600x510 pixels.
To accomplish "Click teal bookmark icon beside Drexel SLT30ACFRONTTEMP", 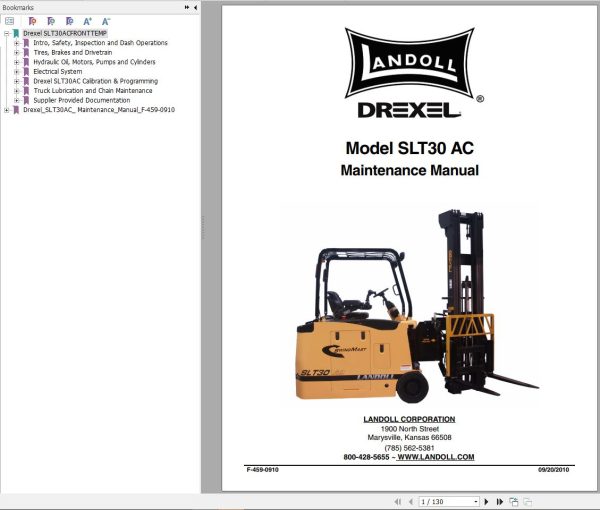I will point(16,33).
